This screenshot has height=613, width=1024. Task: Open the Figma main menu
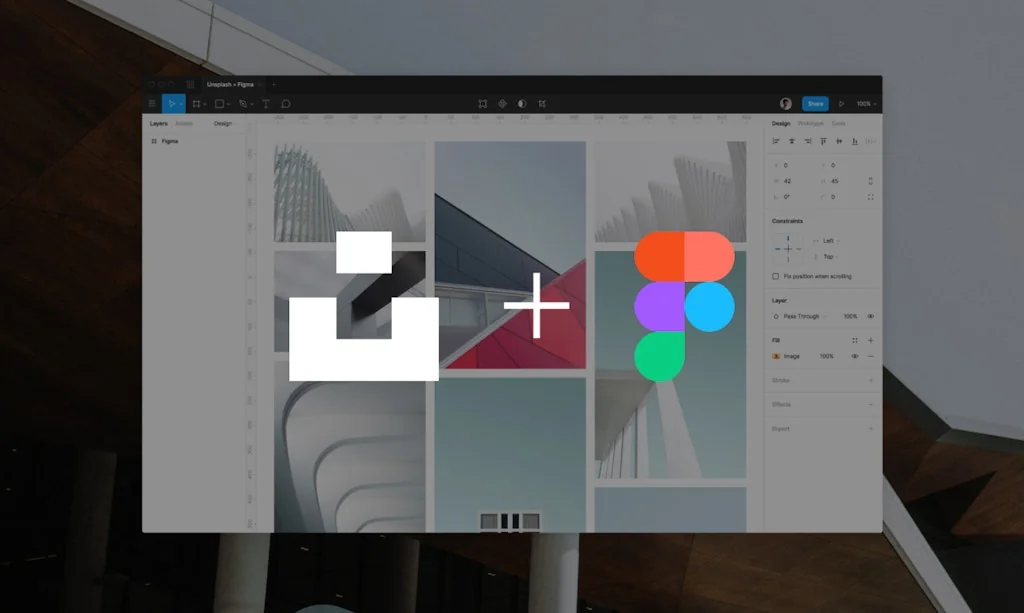tap(152, 103)
